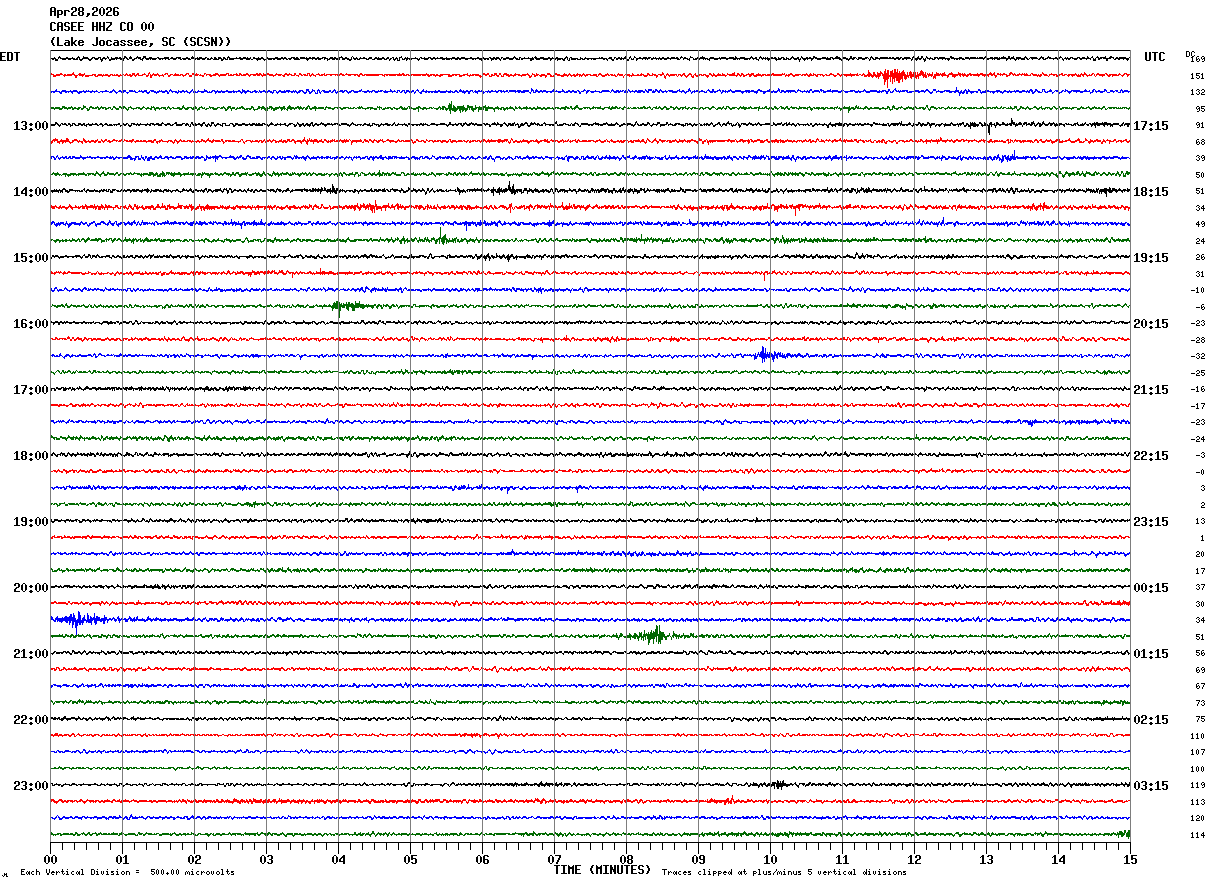
Task: Click minute 02 on the time axis
Action: point(194,859)
